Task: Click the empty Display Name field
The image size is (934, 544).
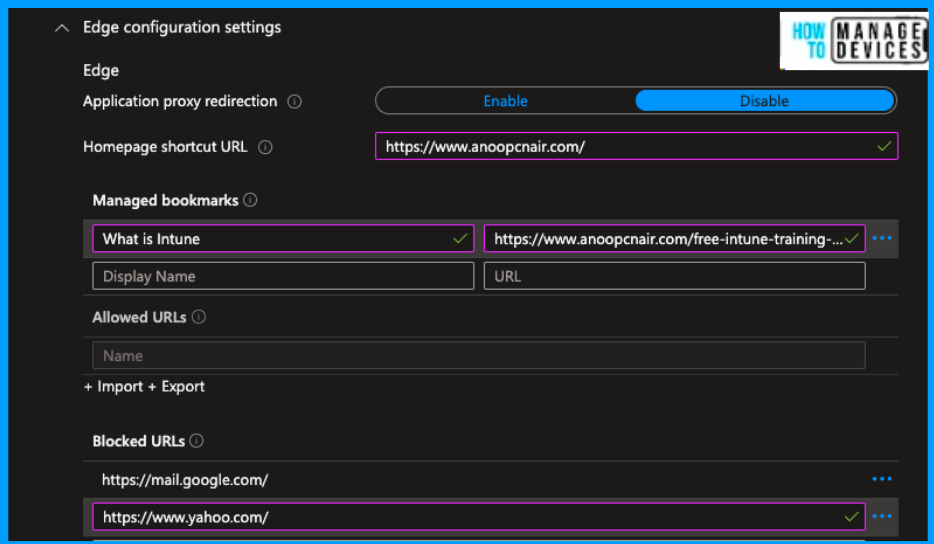Action: tap(283, 276)
